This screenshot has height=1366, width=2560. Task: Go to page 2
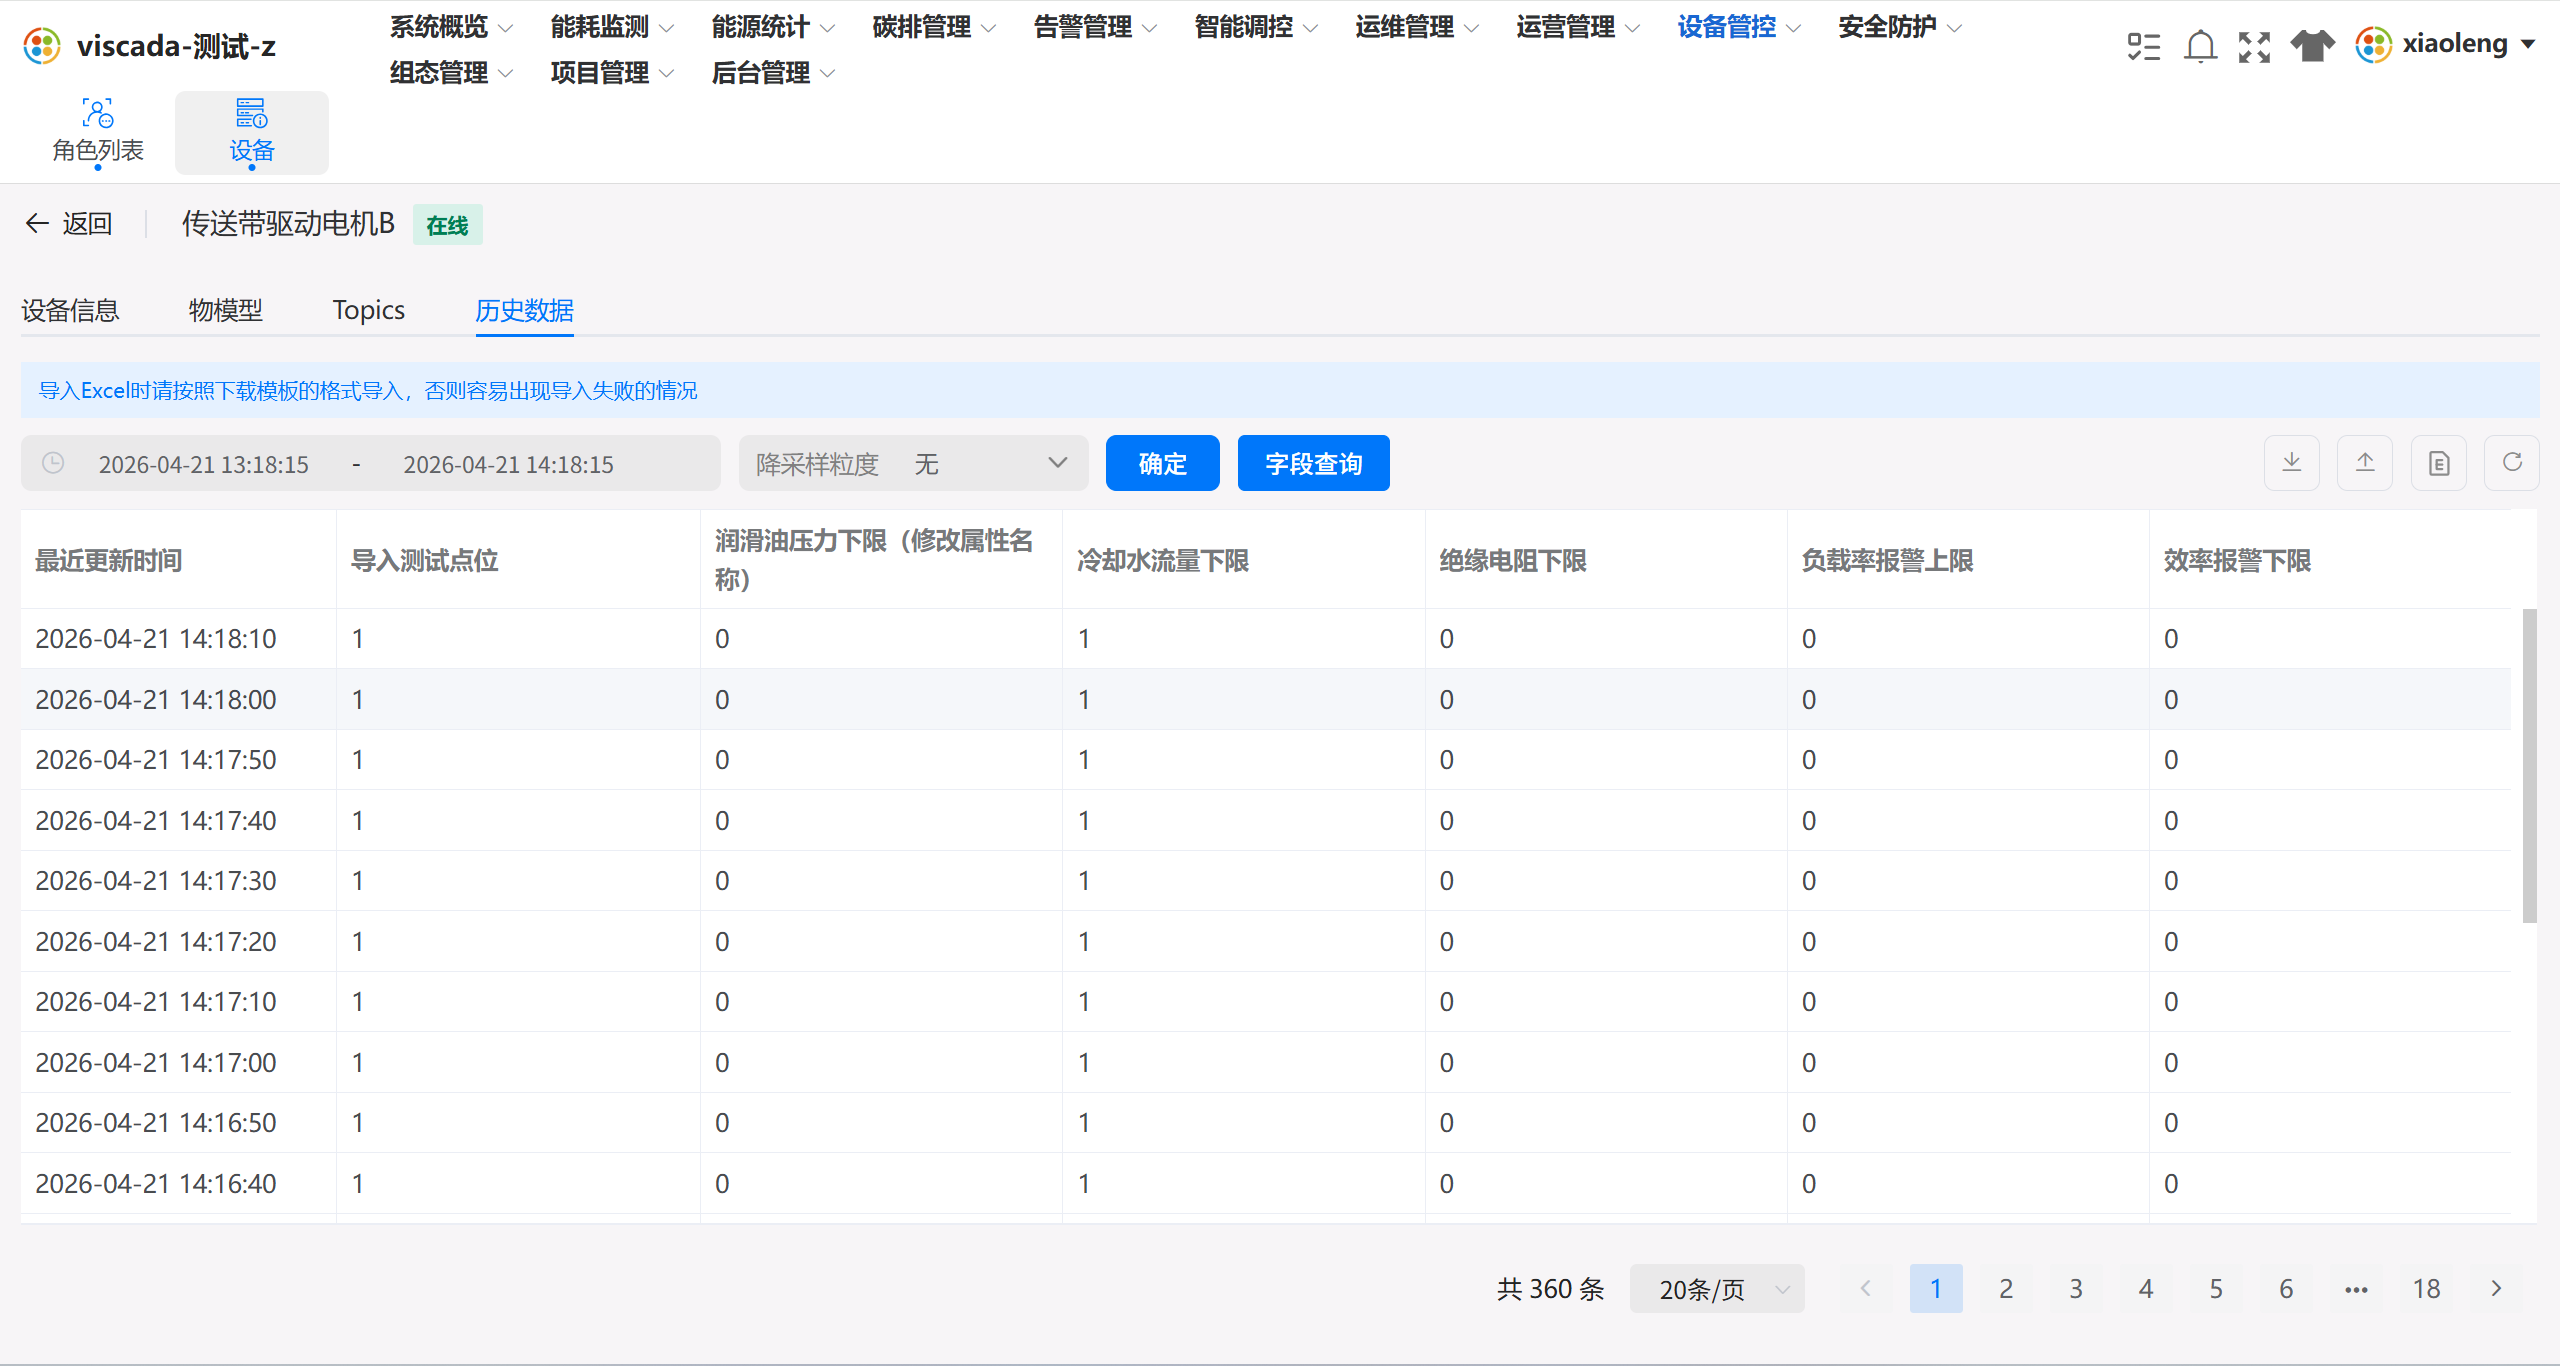(2006, 1289)
